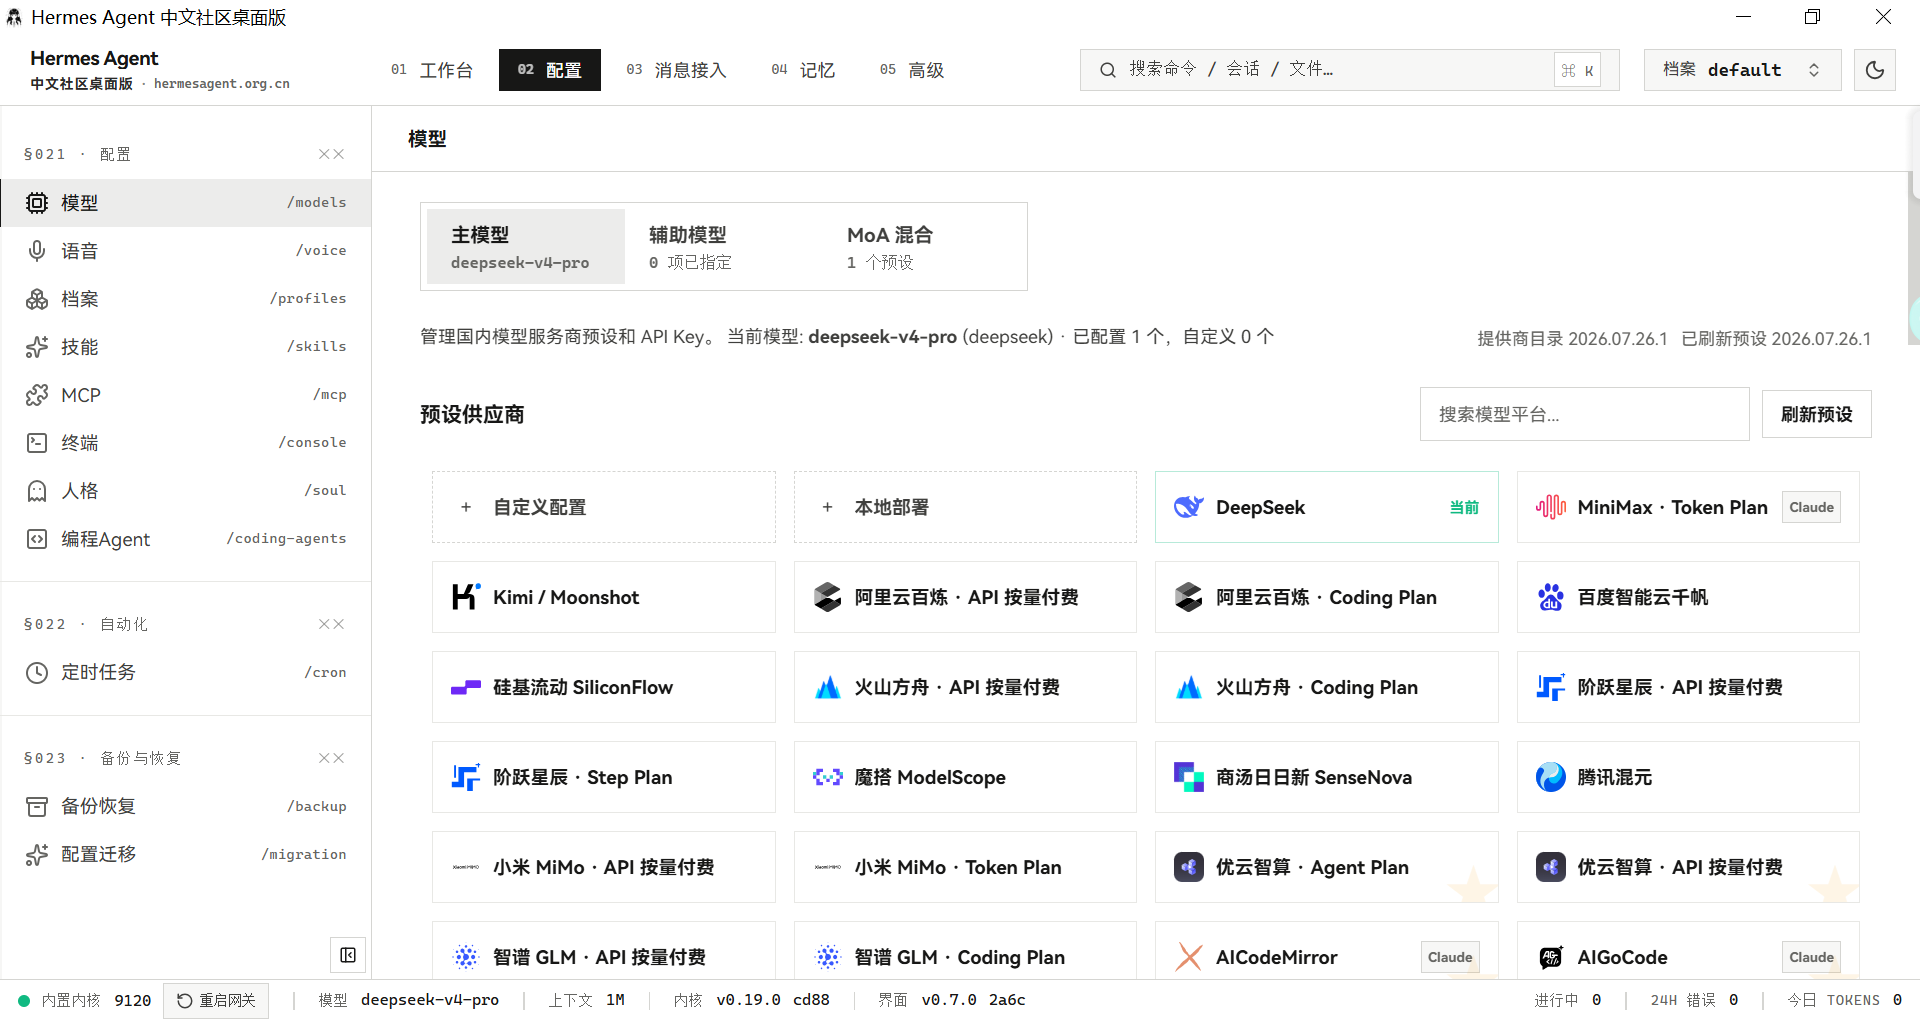
Task: Collapse the §022 自动化 sidebar section
Action: click(331, 624)
